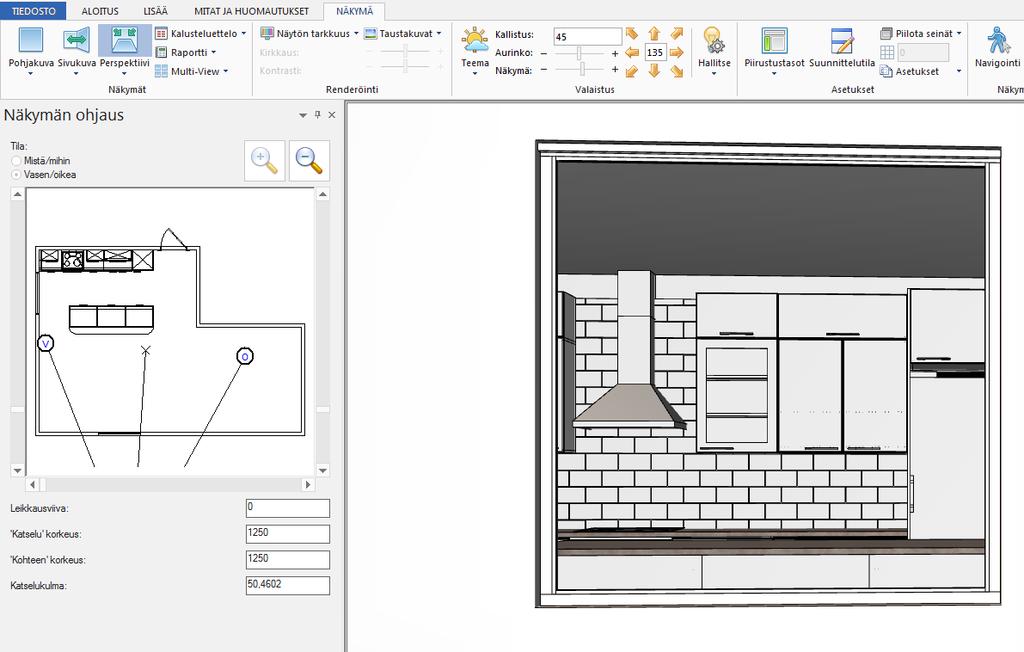The image size is (1024, 652).
Task: Click the Aurinko brightness slider
Action: point(579,53)
